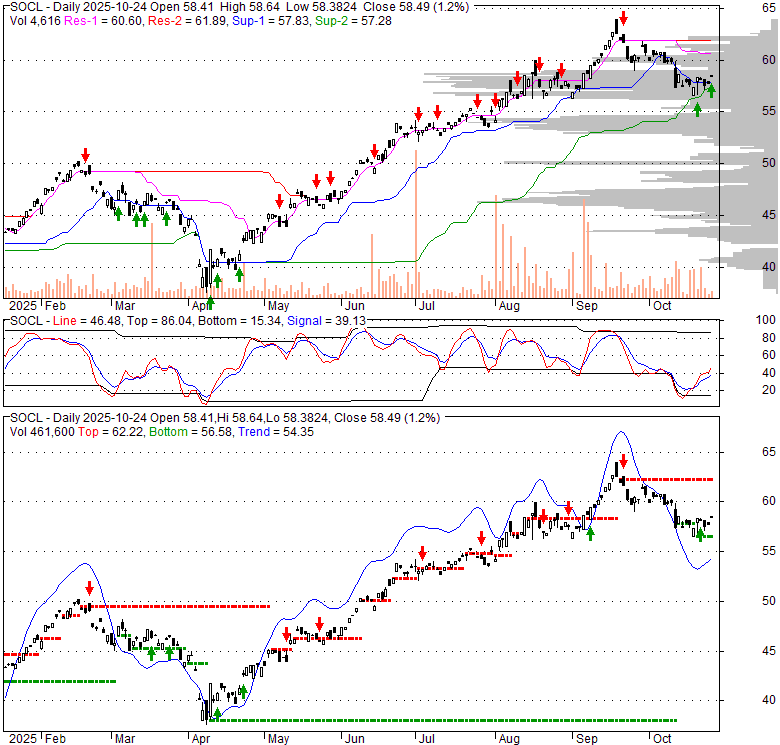Image resolution: width=780 pixels, height=745 pixels.
Task: Click red sell arrow at September peak, bottom chart
Action: [x=623, y=461]
